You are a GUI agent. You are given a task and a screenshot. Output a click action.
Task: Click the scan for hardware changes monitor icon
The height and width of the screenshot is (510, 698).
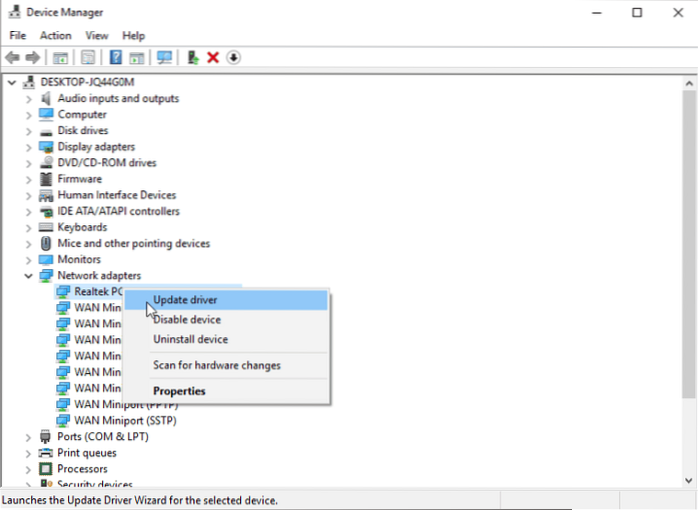pyautogui.click(x=164, y=58)
